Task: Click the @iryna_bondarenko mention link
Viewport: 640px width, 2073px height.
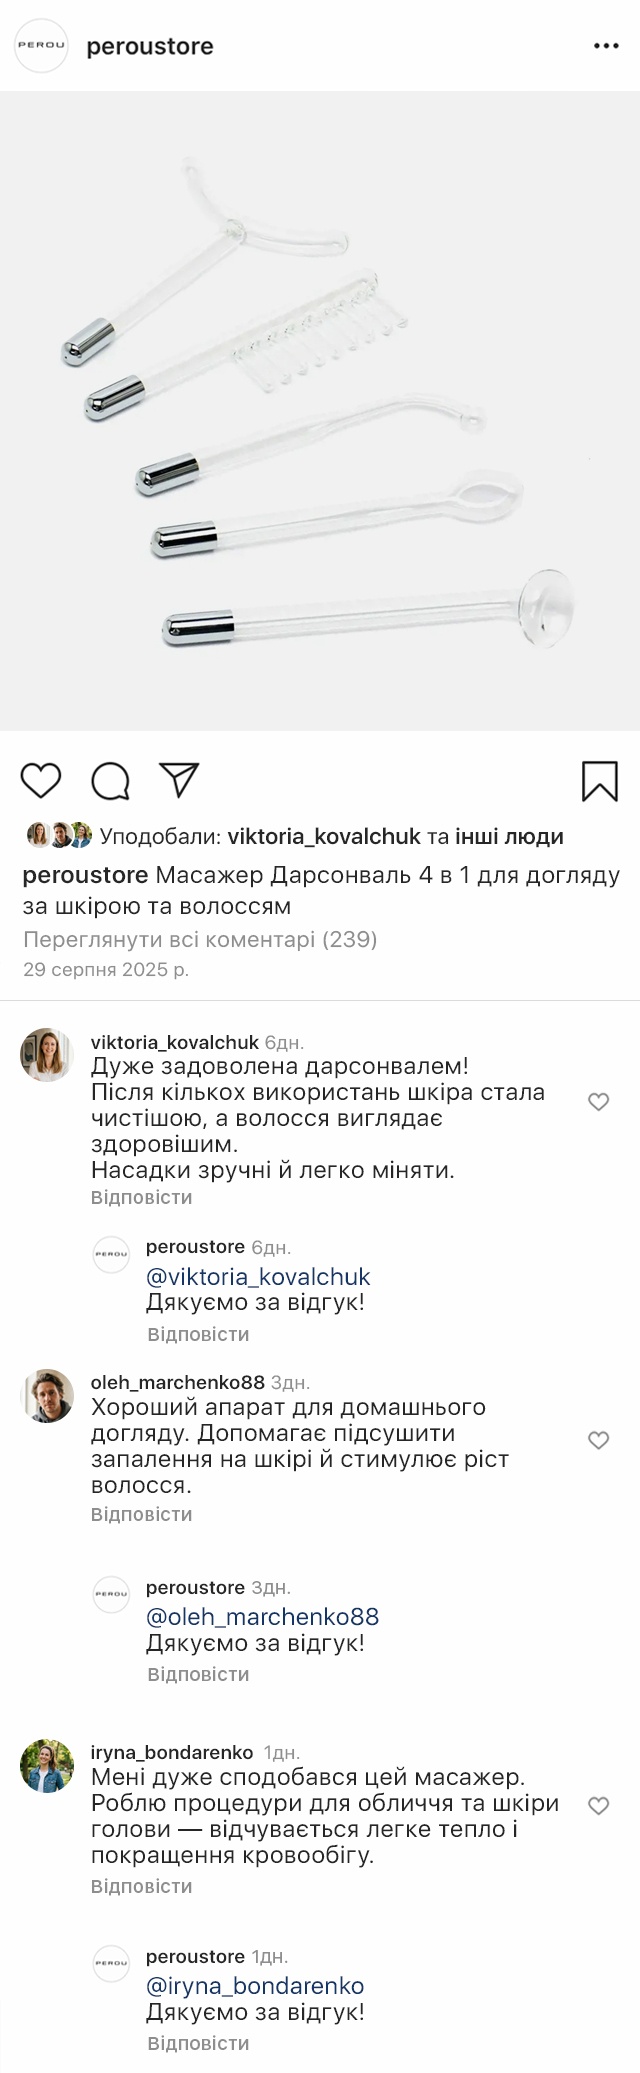Action: pos(255,1985)
